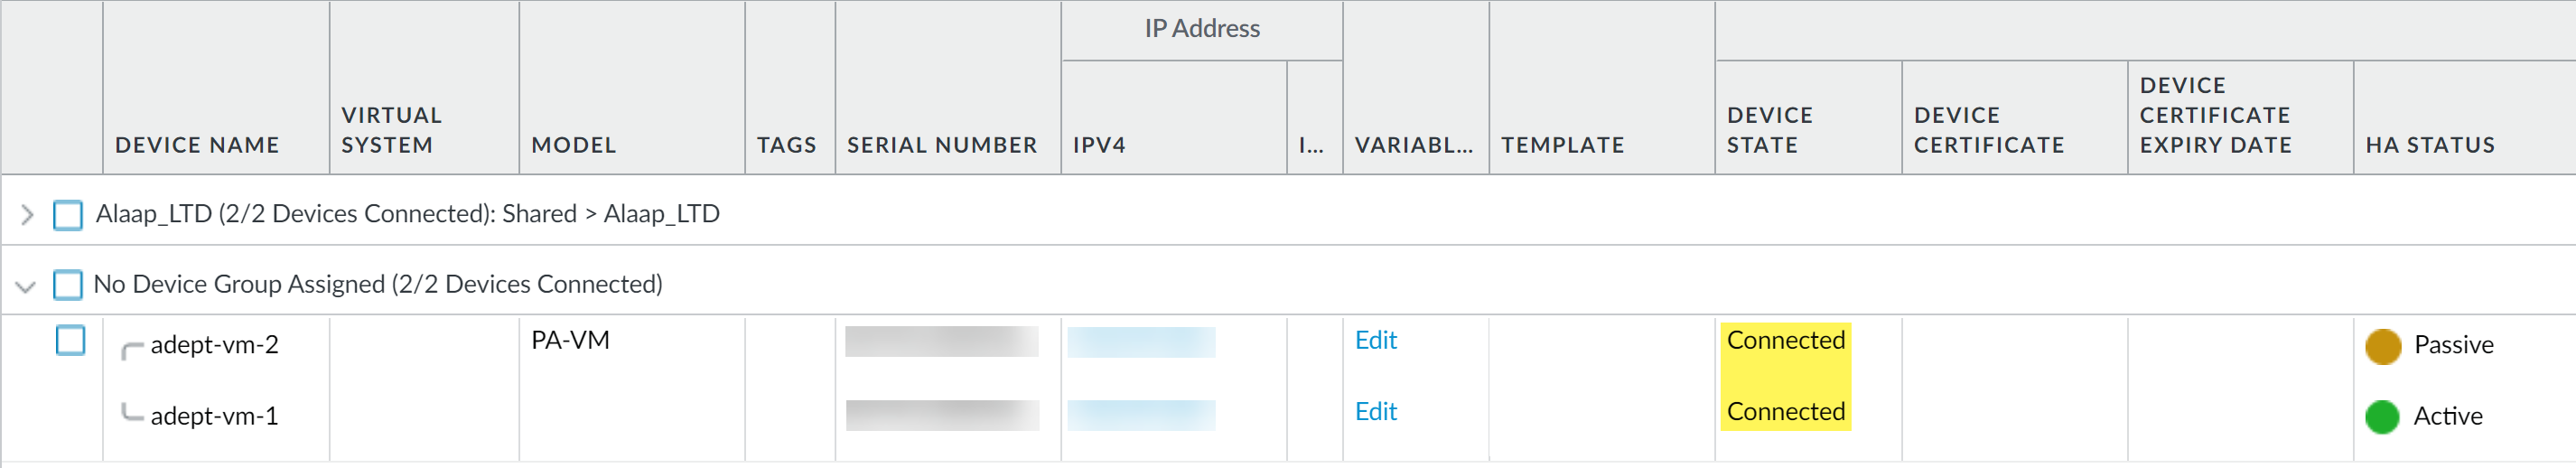This screenshot has width=2576, height=468.
Task: Click the adept-vm-1 HA tree connector icon
Action: (132, 412)
